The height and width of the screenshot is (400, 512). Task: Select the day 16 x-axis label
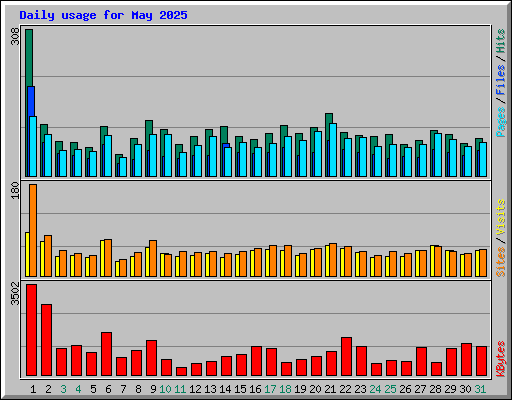[255, 389]
